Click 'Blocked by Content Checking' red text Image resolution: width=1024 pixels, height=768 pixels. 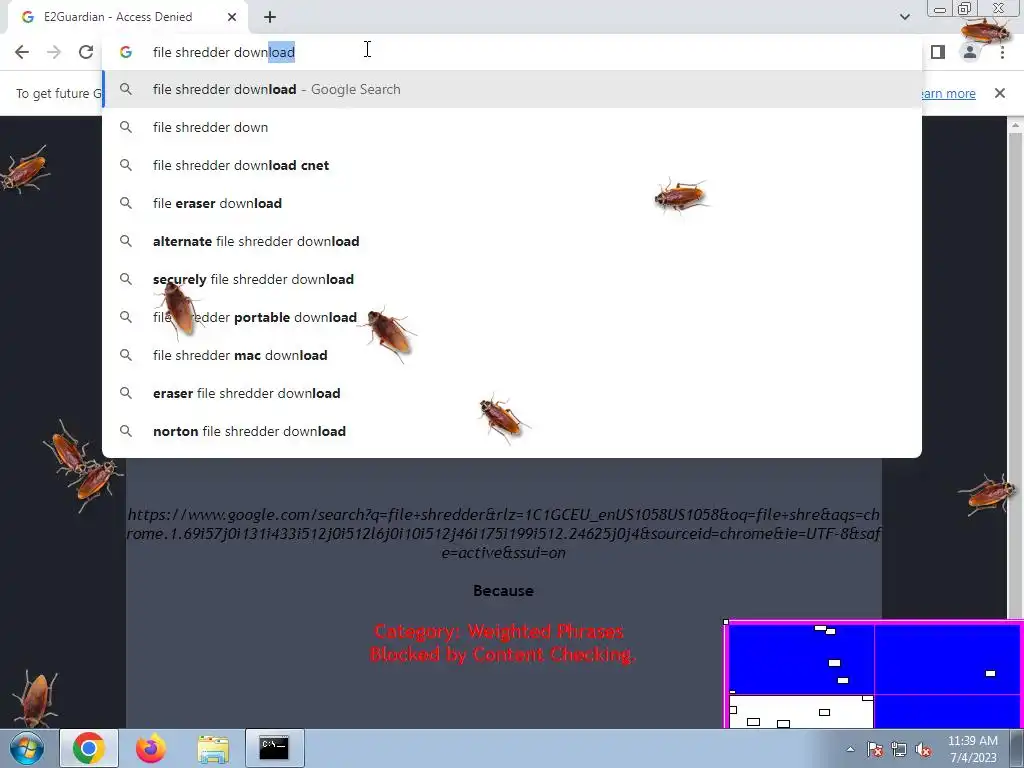pos(502,654)
